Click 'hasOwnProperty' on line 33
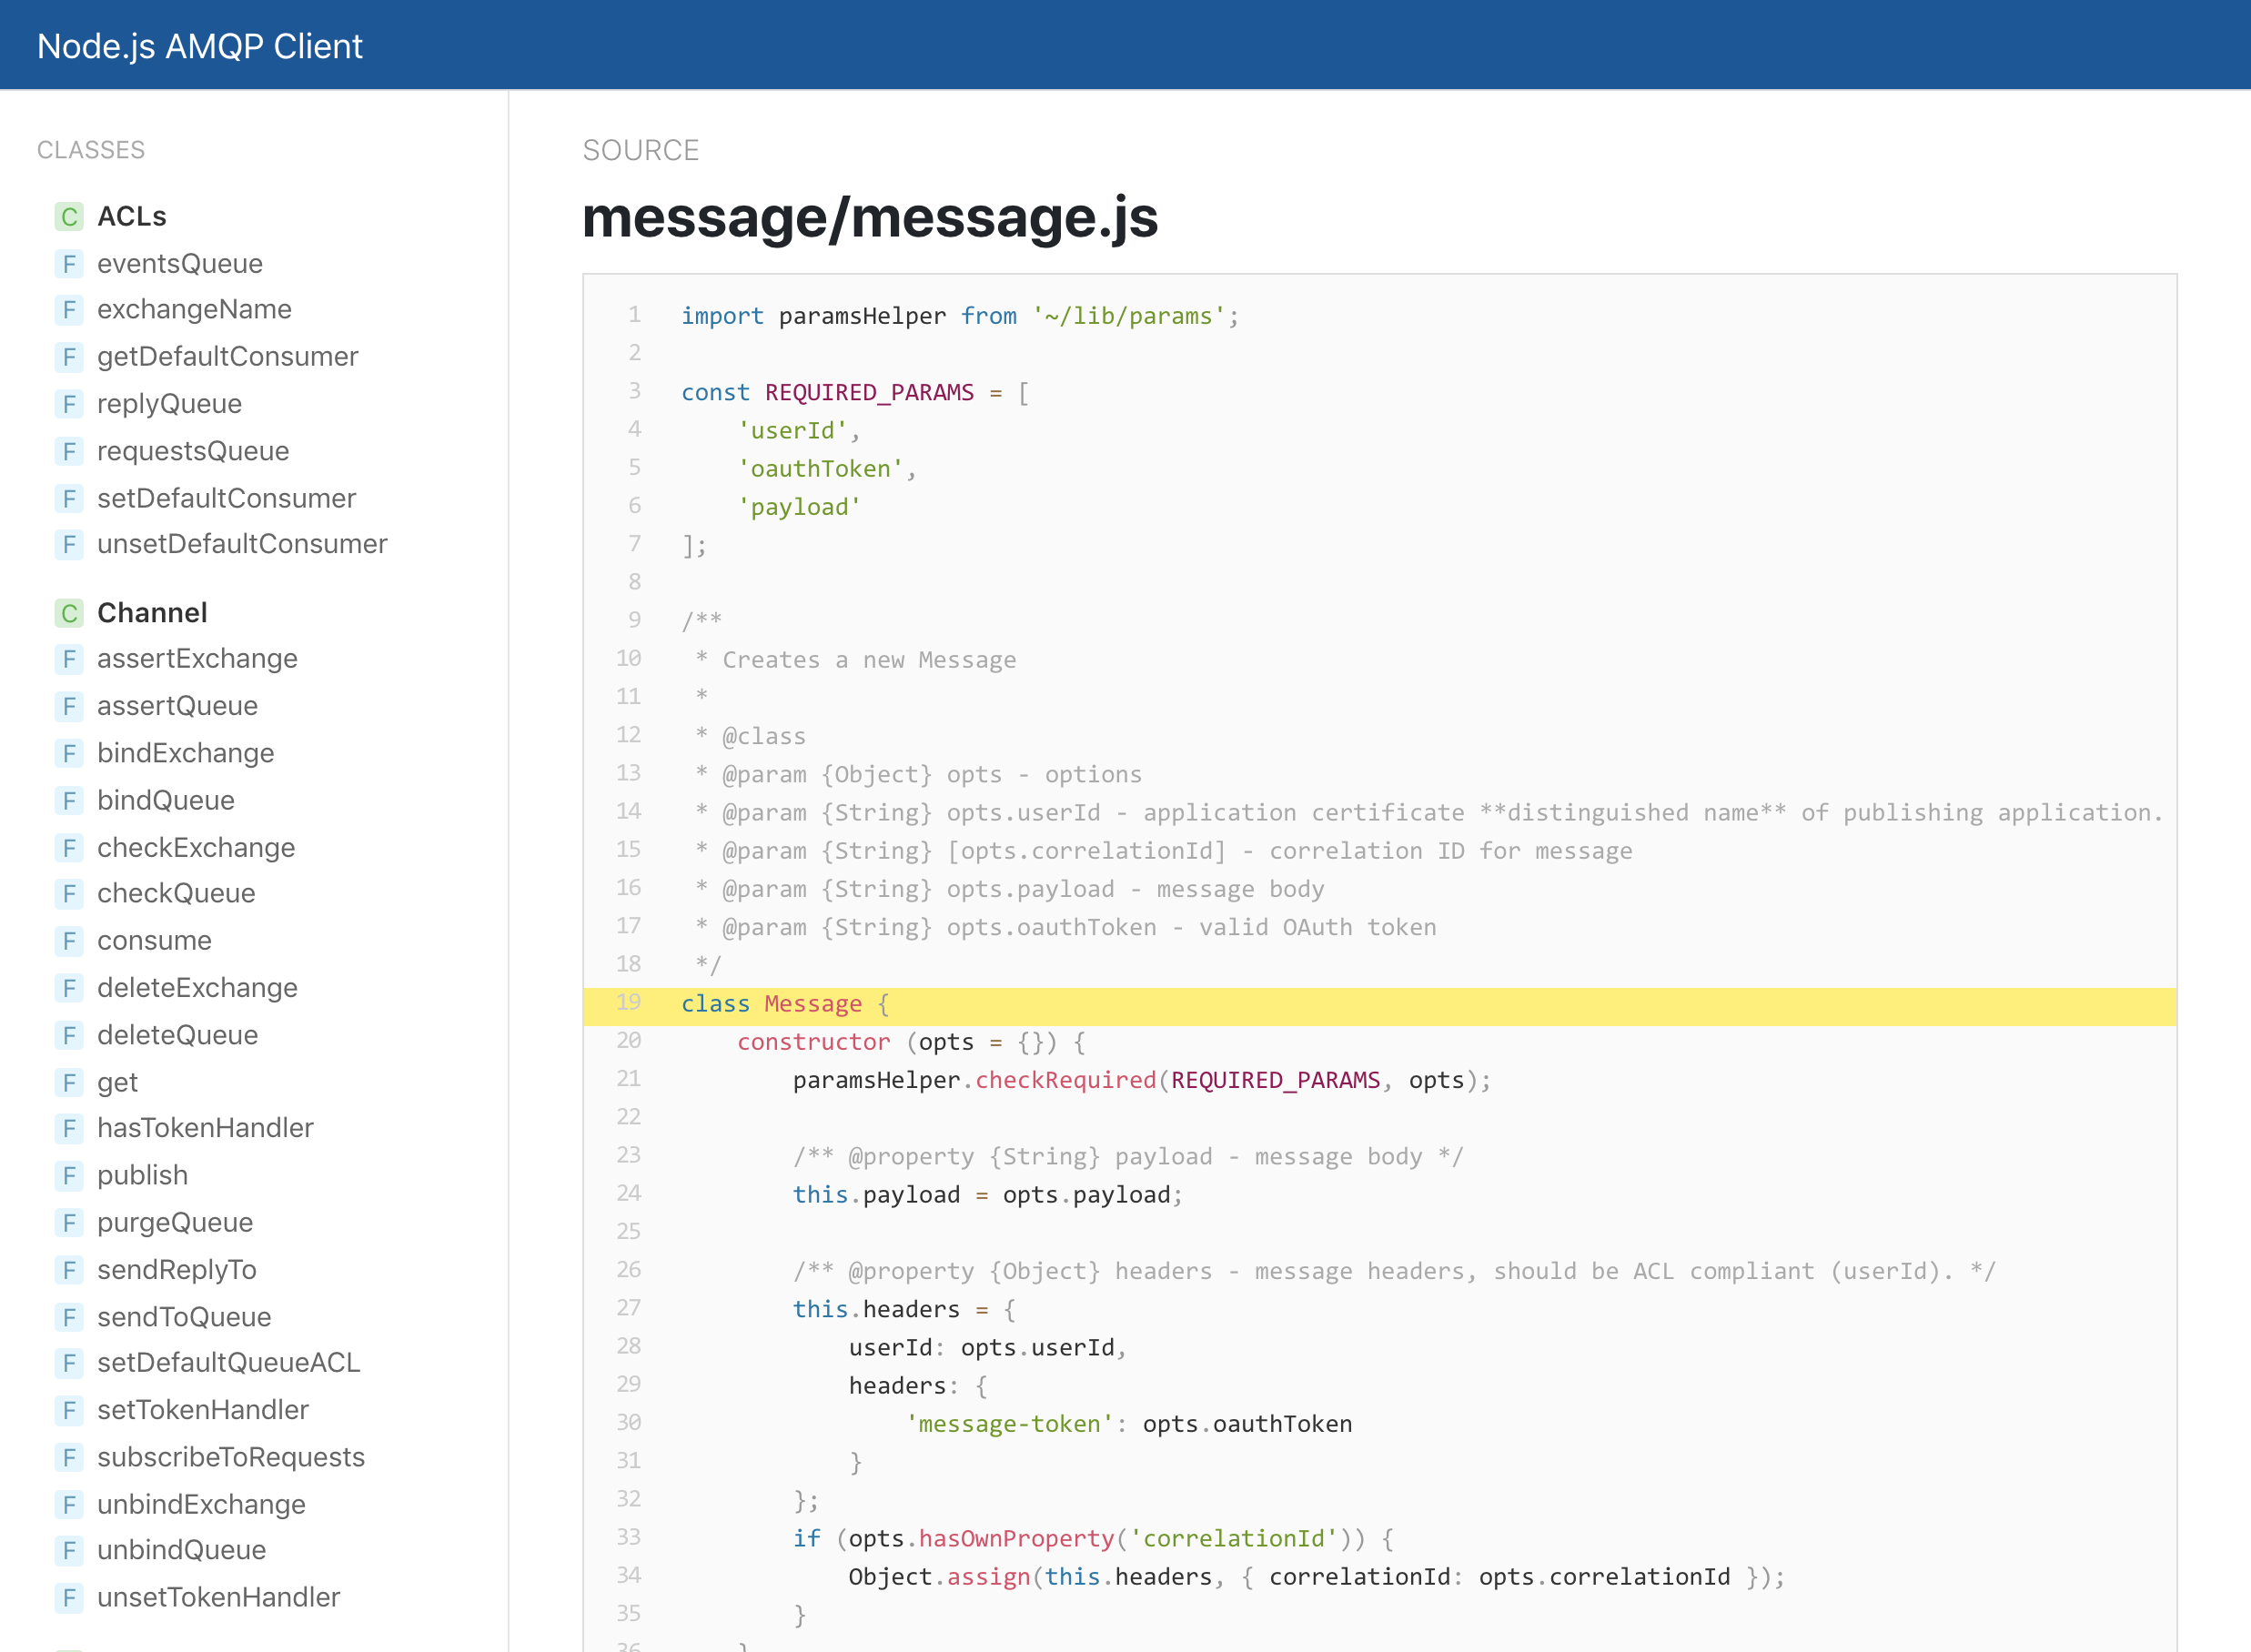 click(x=1016, y=1538)
